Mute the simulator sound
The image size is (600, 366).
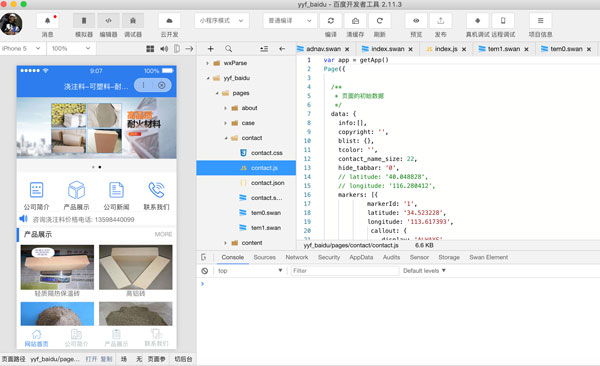pyautogui.click(x=164, y=49)
